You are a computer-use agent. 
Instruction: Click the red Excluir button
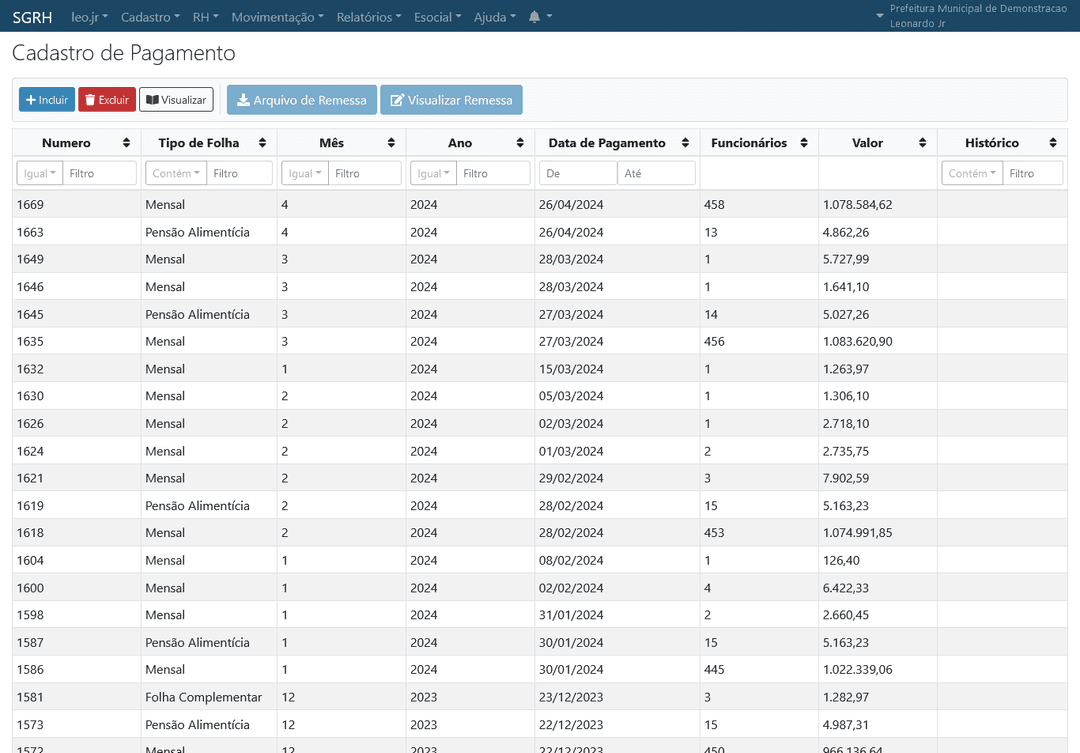point(107,100)
